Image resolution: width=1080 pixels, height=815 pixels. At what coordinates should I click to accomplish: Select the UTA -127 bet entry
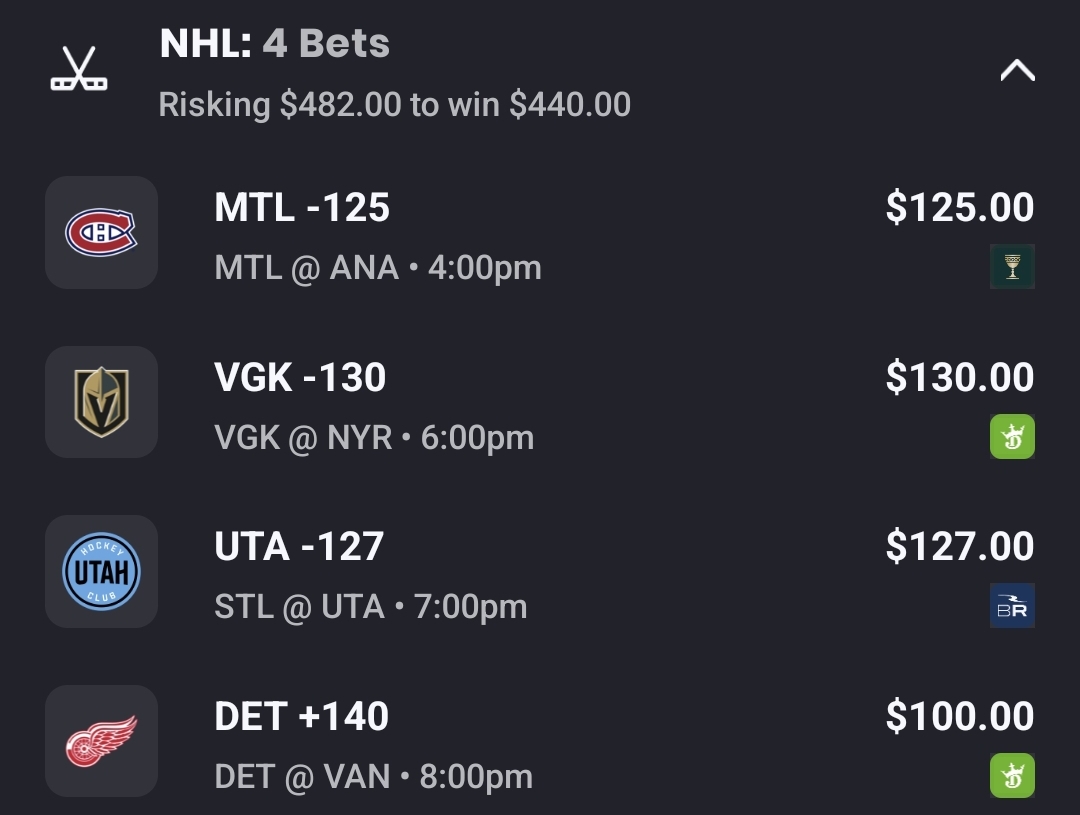299,547
